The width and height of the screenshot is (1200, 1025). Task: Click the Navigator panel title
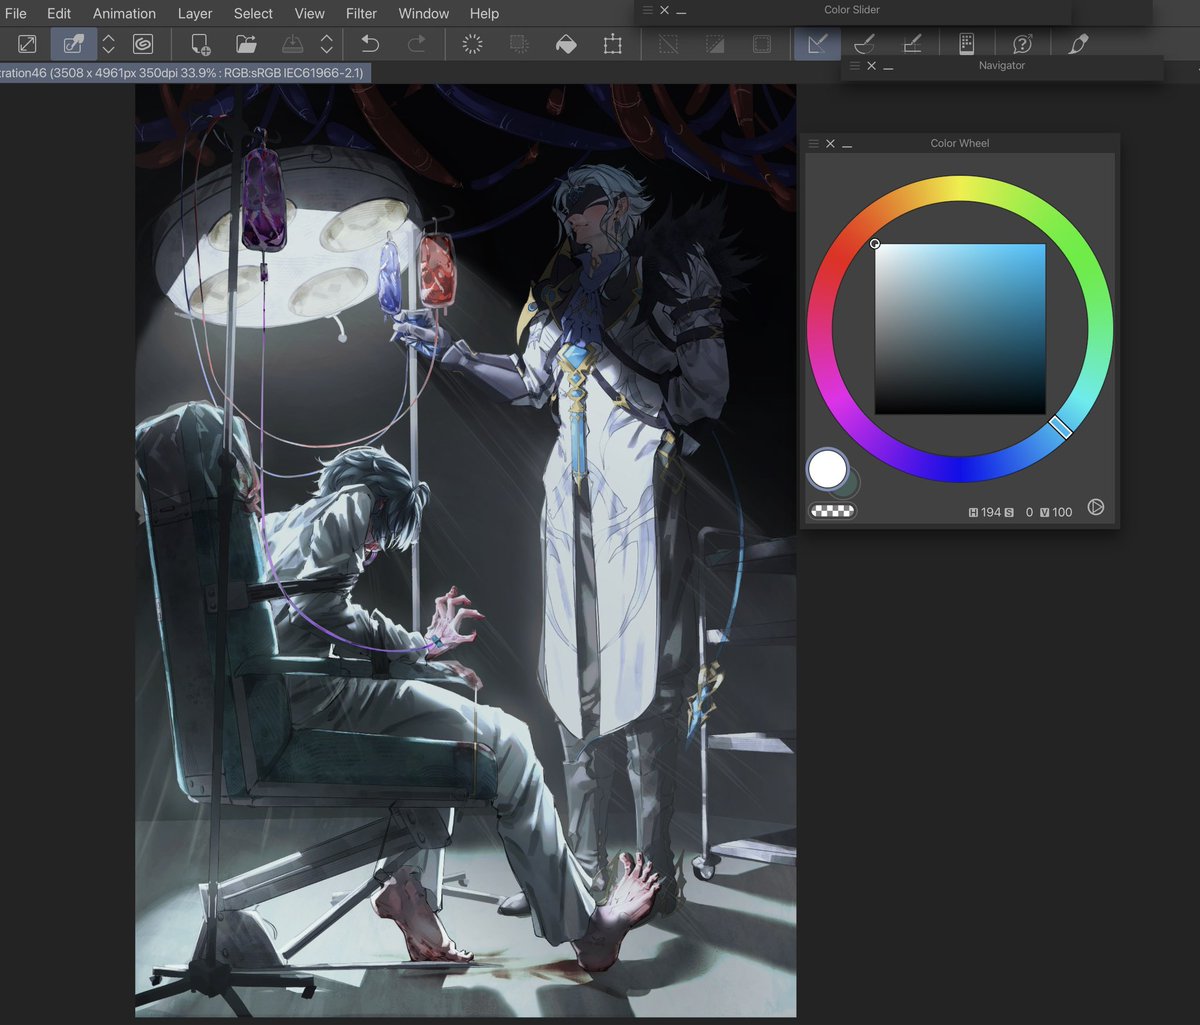1002,65
